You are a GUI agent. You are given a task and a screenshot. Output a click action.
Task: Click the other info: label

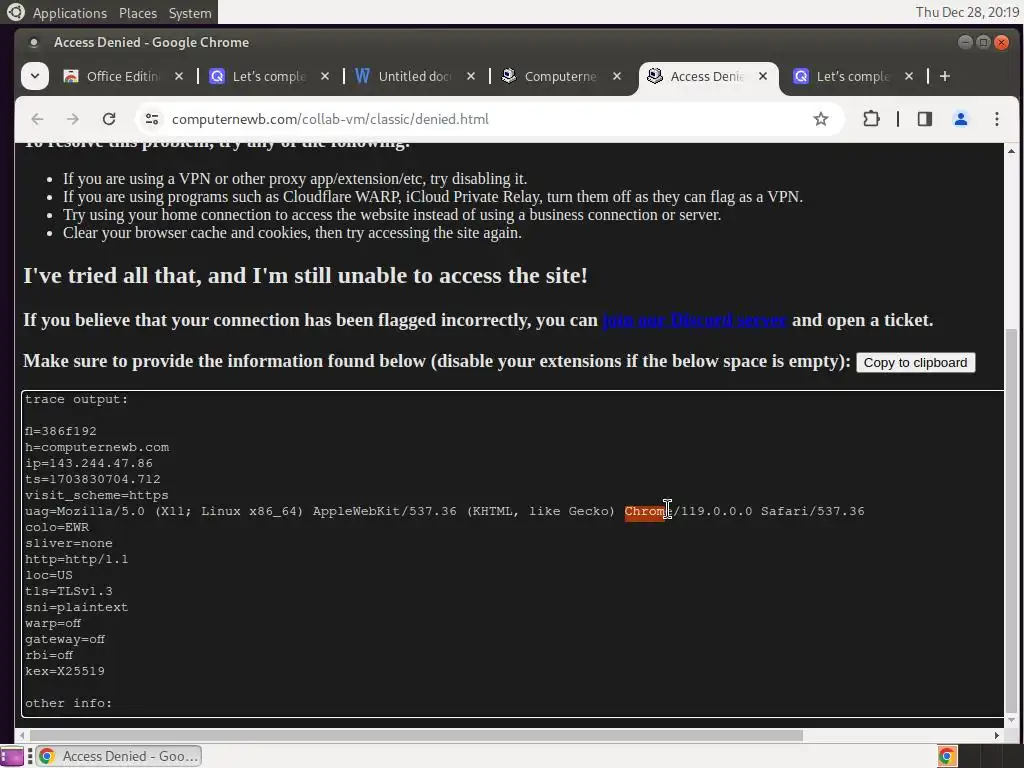[69, 703]
